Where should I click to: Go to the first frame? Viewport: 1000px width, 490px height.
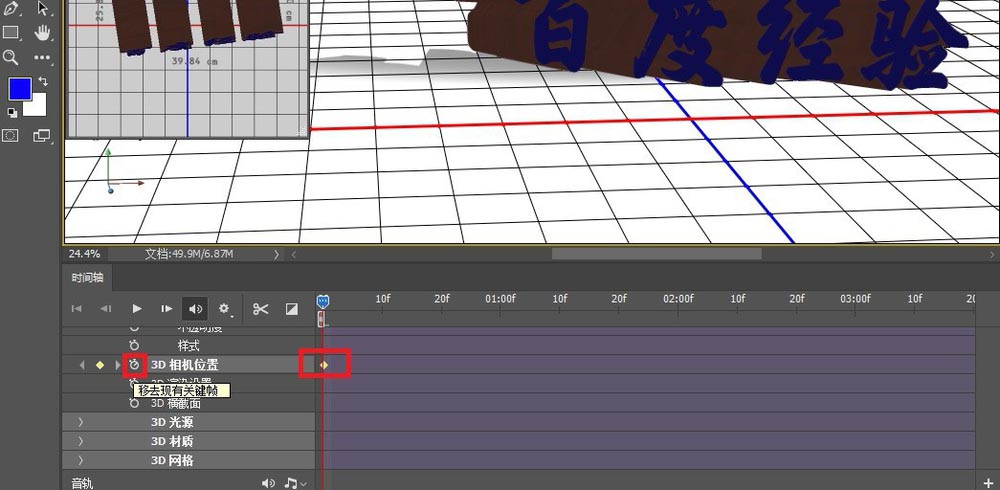(77, 309)
